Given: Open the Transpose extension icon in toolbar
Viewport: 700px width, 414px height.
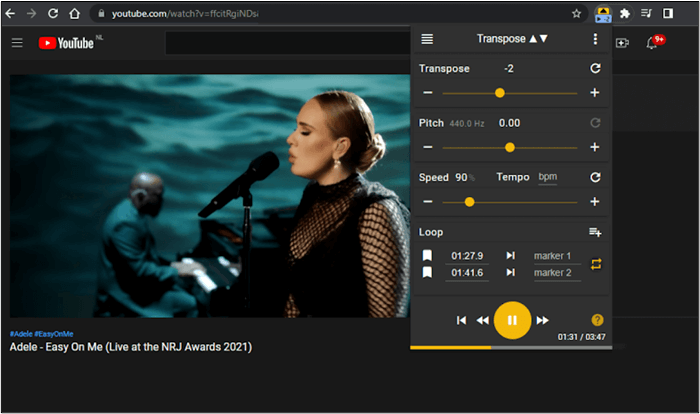Looking at the screenshot, I should point(603,14).
